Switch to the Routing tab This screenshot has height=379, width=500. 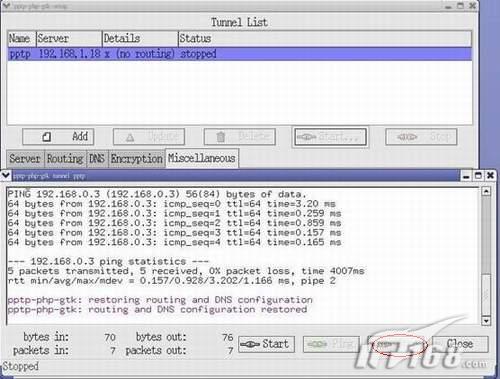tap(65, 159)
